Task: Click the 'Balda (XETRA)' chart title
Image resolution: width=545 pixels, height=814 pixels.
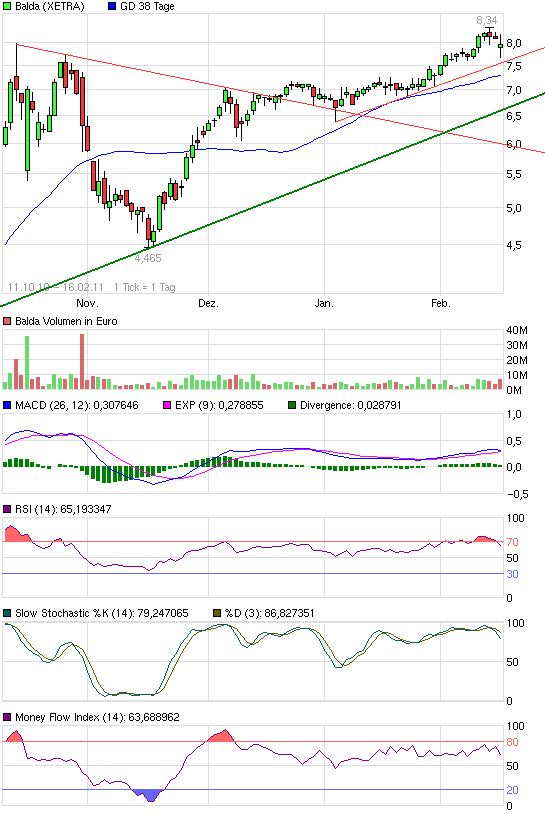Action: pyautogui.click(x=49, y=7)
